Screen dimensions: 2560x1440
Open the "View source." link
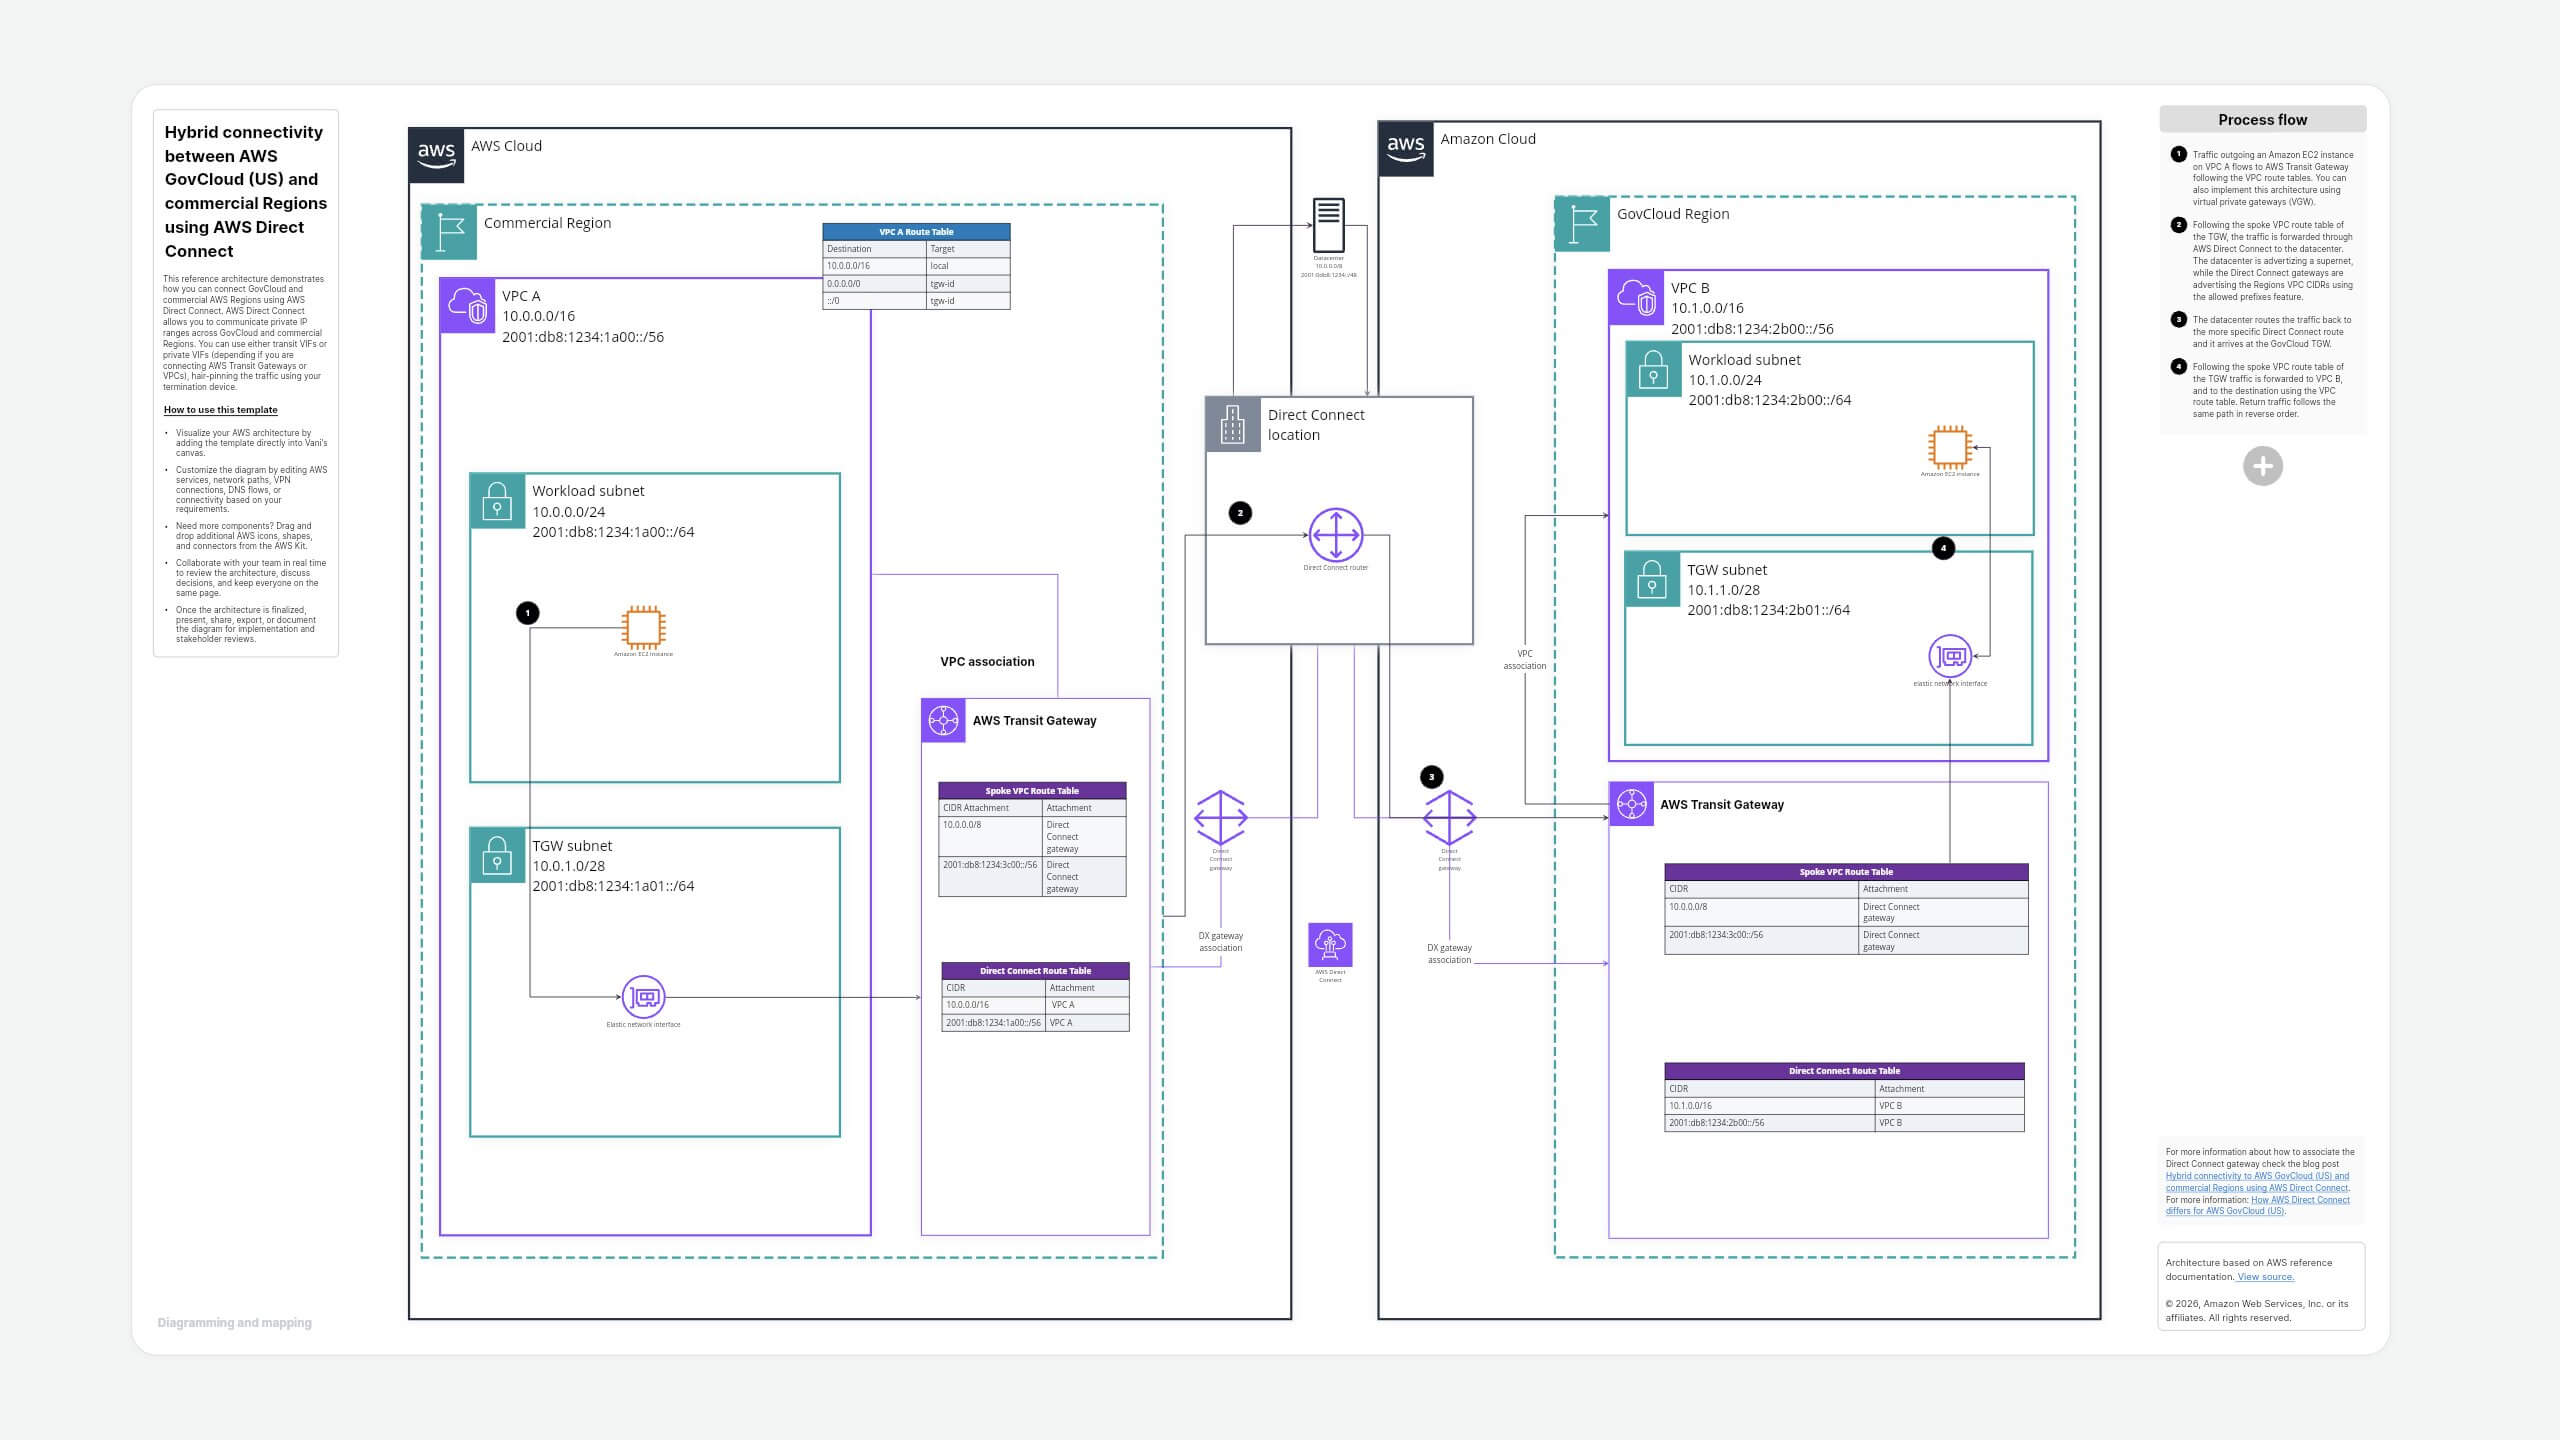tap(2266, 1277)
